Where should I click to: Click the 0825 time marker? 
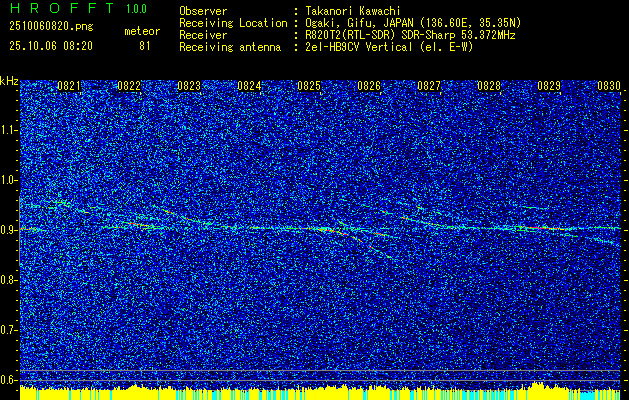pyautogui.click(x=309, y=86)
